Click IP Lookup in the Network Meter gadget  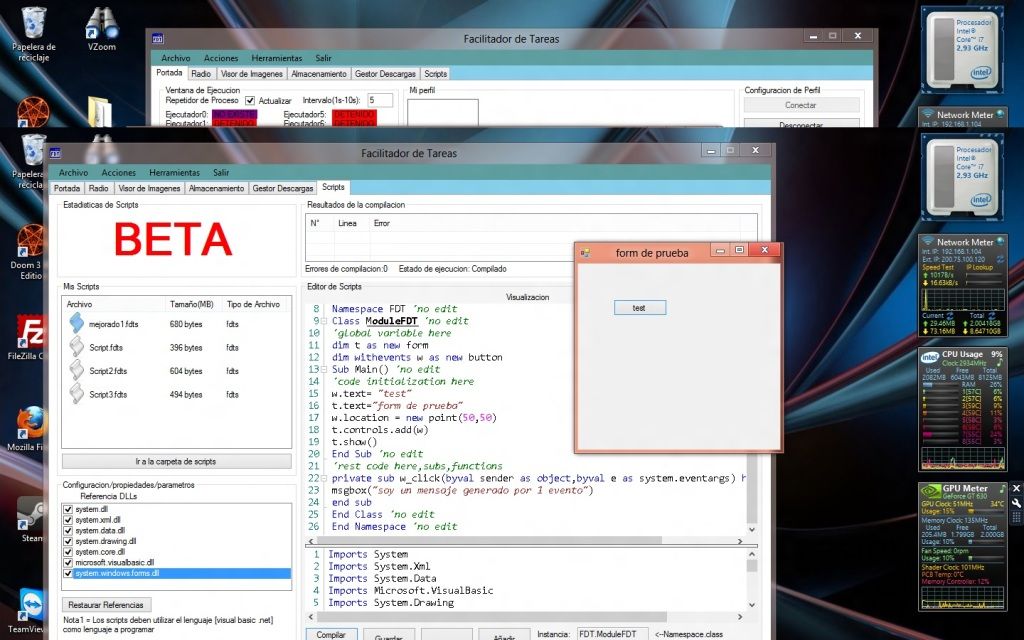pos(979,267)
